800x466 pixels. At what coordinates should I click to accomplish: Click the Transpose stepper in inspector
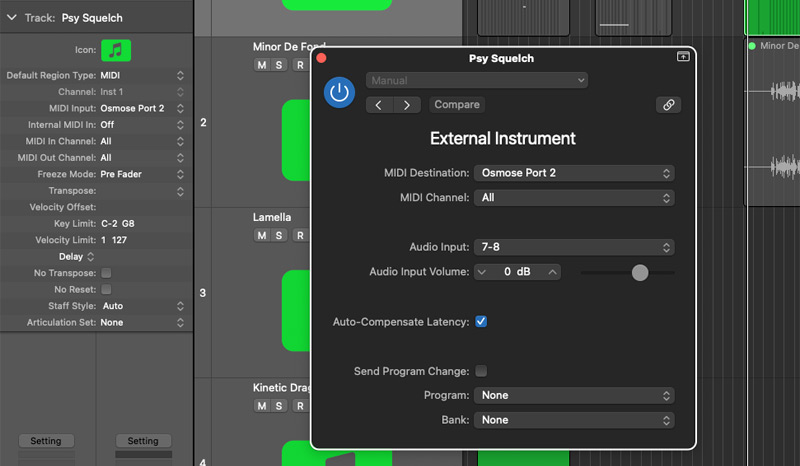pos(180,191)
